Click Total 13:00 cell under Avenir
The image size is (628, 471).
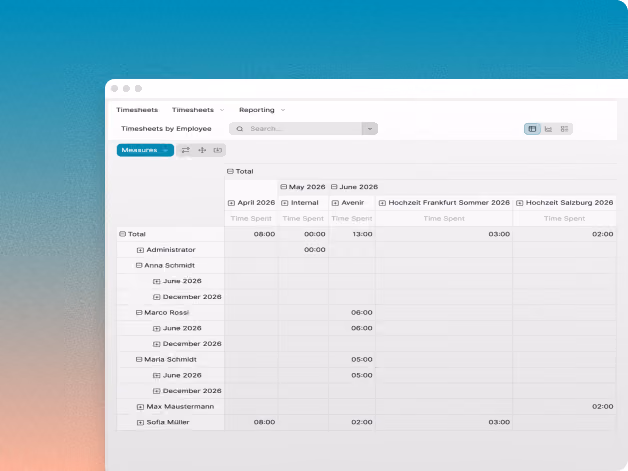(x=352, y=234)
